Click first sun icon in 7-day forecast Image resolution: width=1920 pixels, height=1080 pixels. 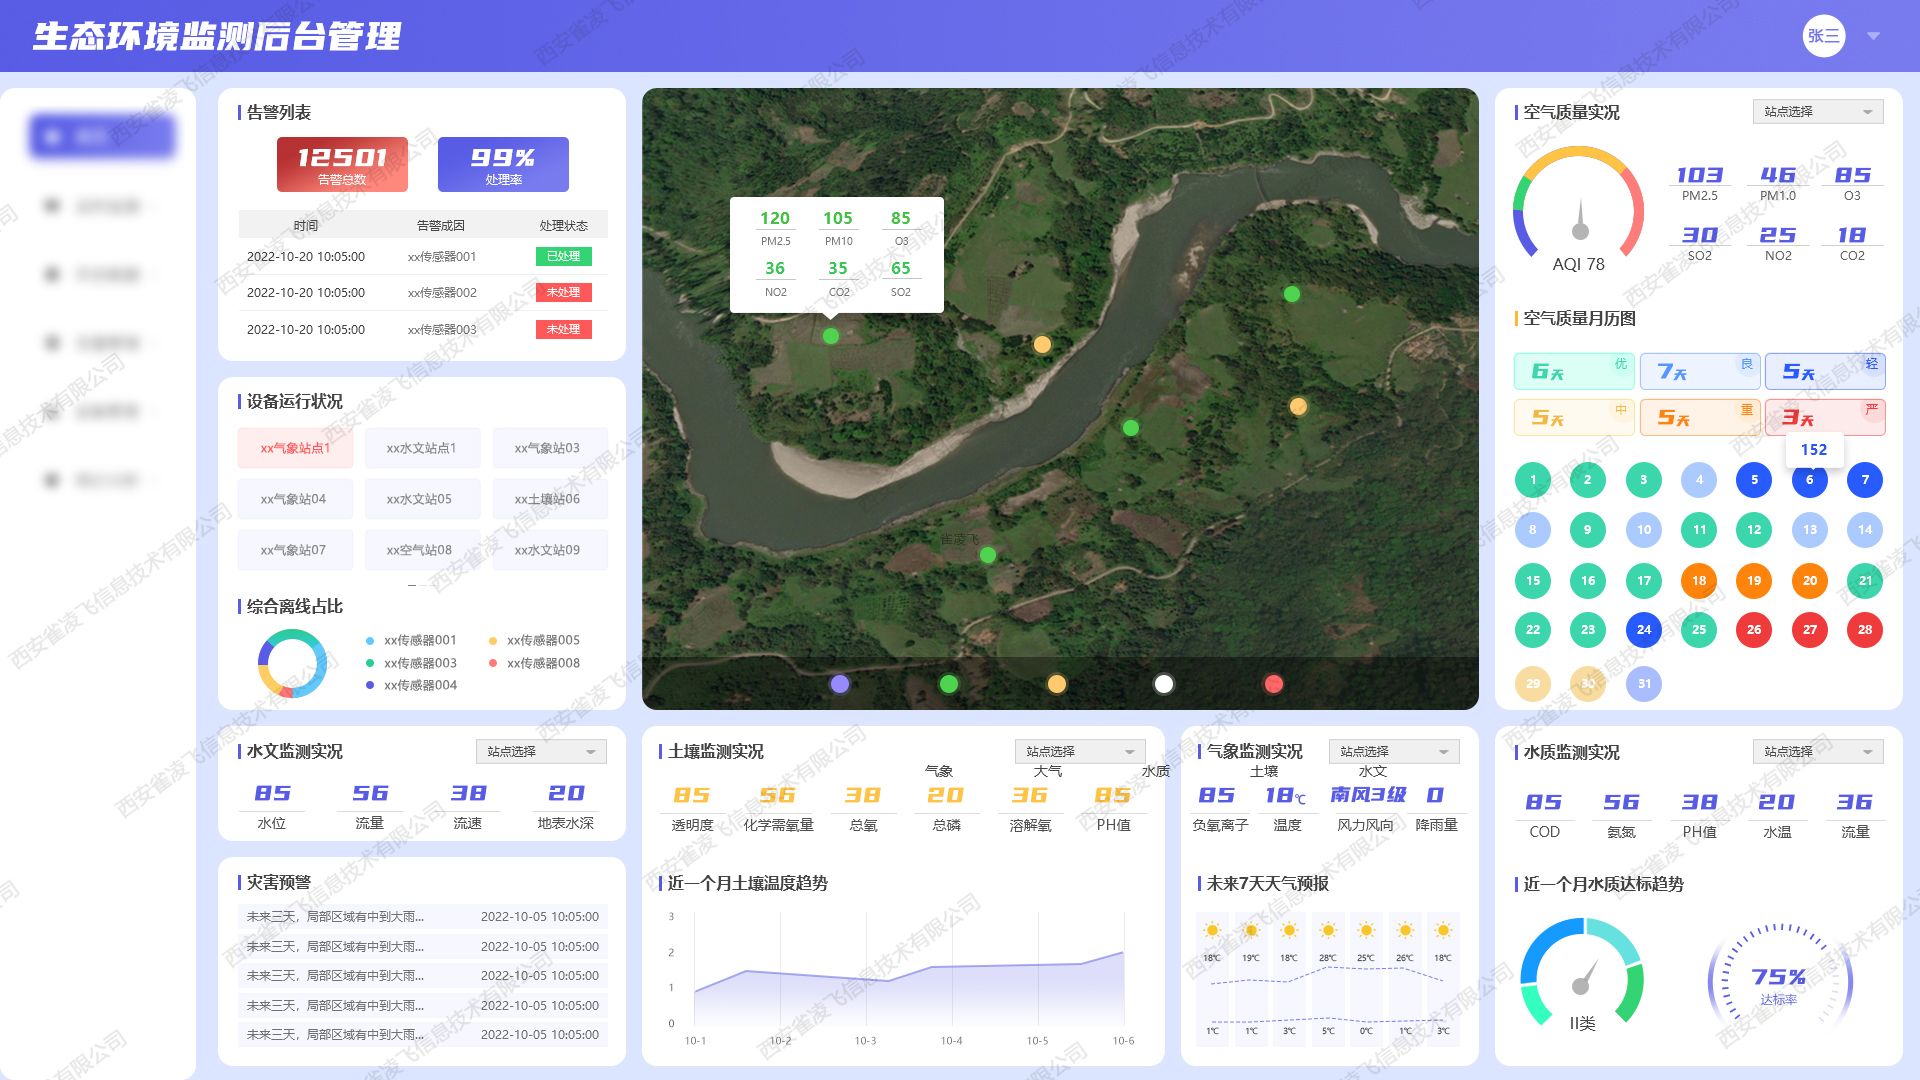click(1212, 930)
